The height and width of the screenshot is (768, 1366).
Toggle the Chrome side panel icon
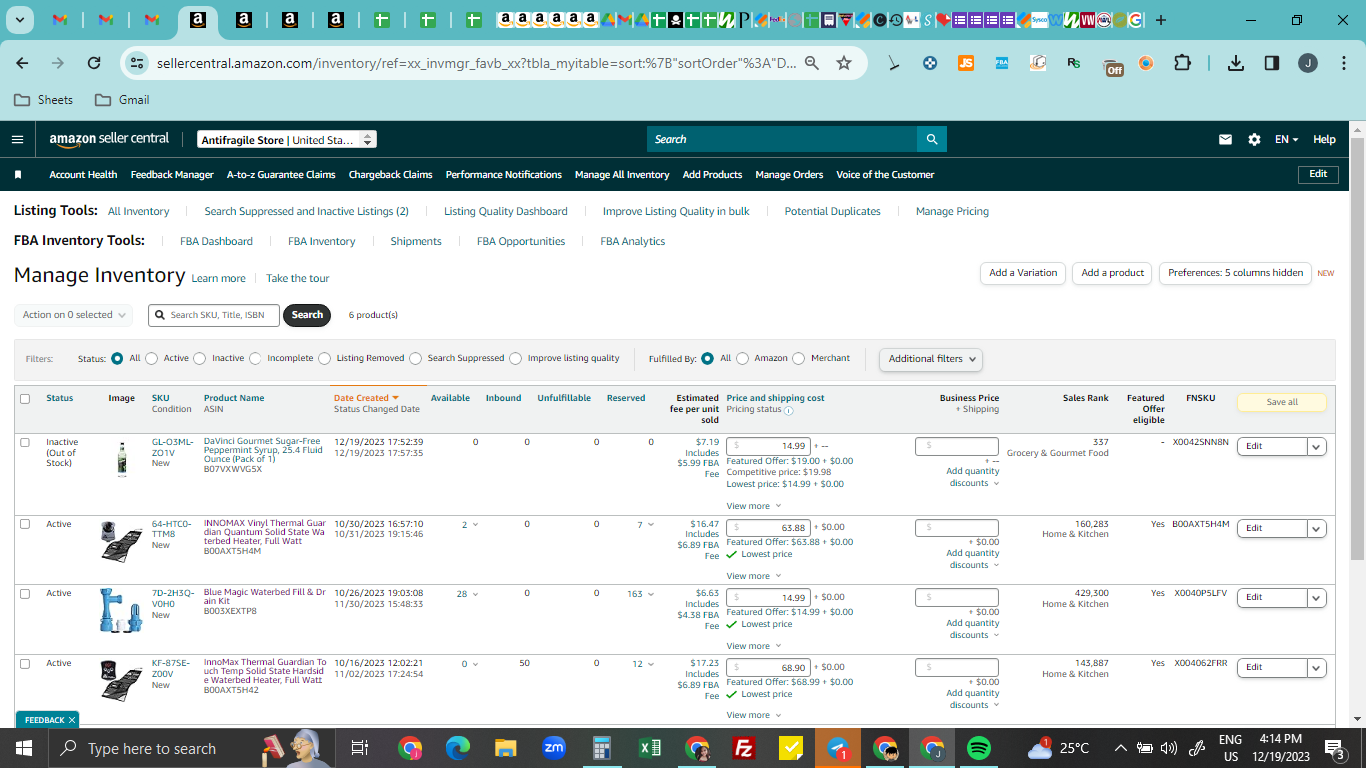coord(1272,63)
